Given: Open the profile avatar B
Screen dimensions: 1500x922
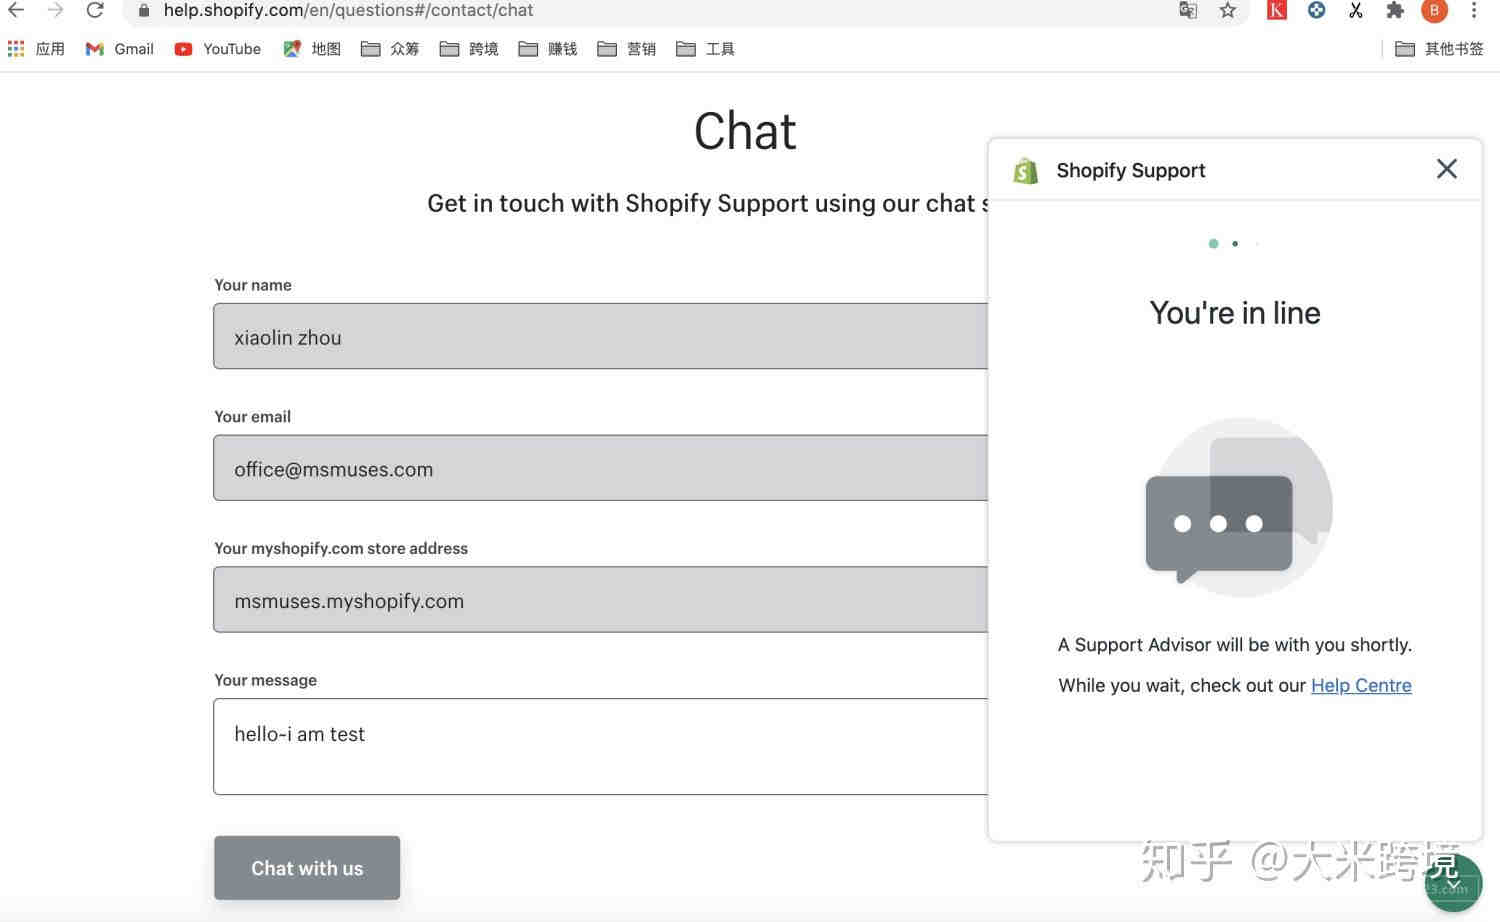Looking at the screenshot, I should tap(1434, 10).
